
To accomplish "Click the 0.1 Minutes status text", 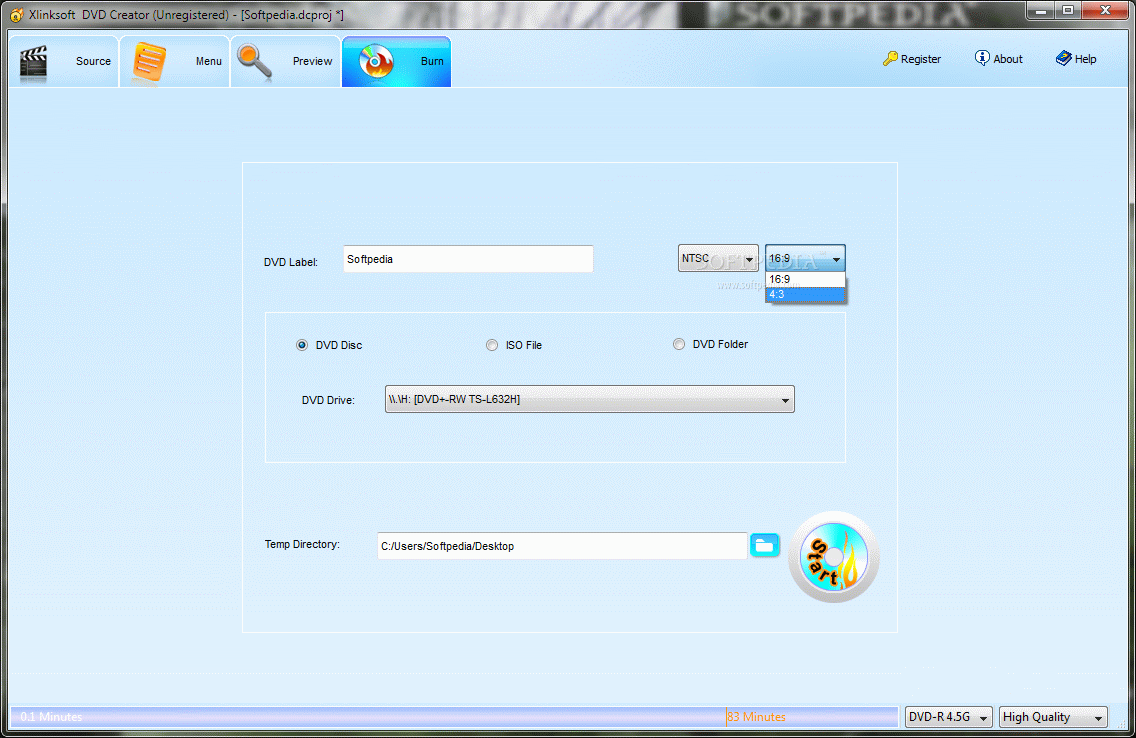I will point(51,717).
